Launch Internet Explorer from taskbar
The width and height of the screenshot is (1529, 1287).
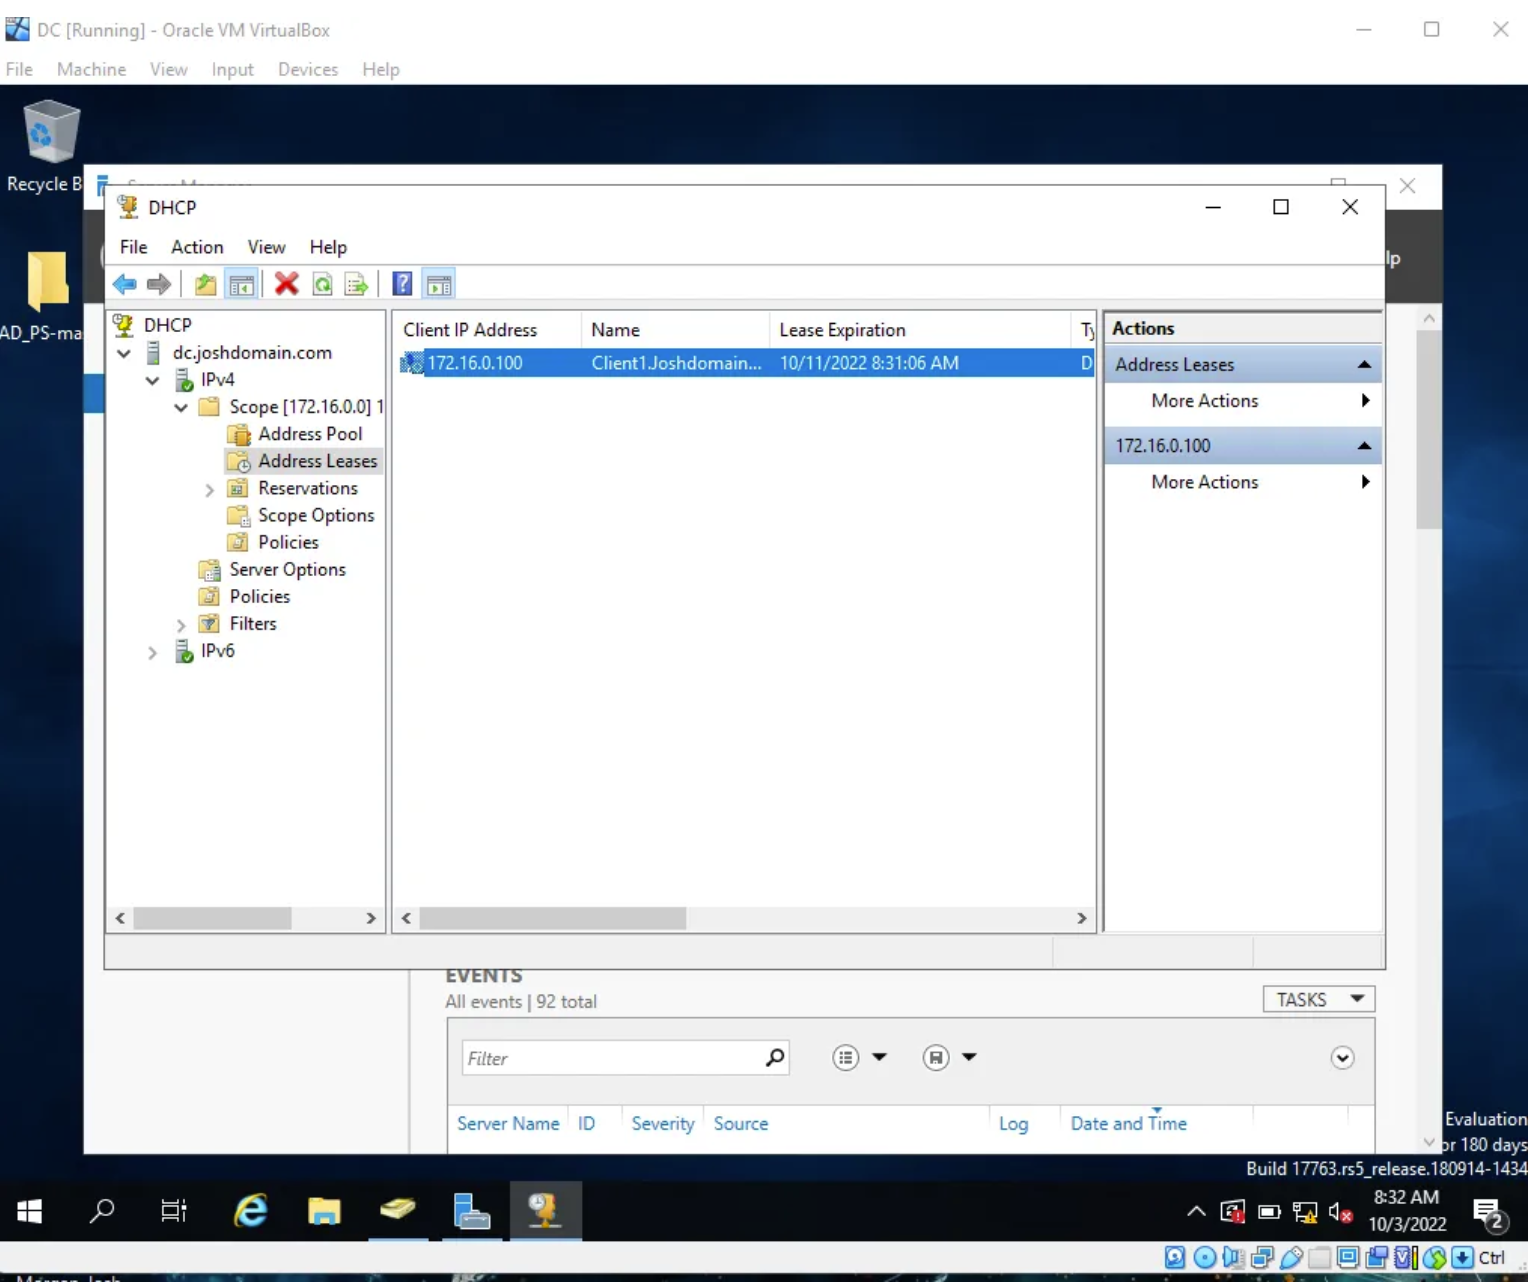click(250, 1213)
